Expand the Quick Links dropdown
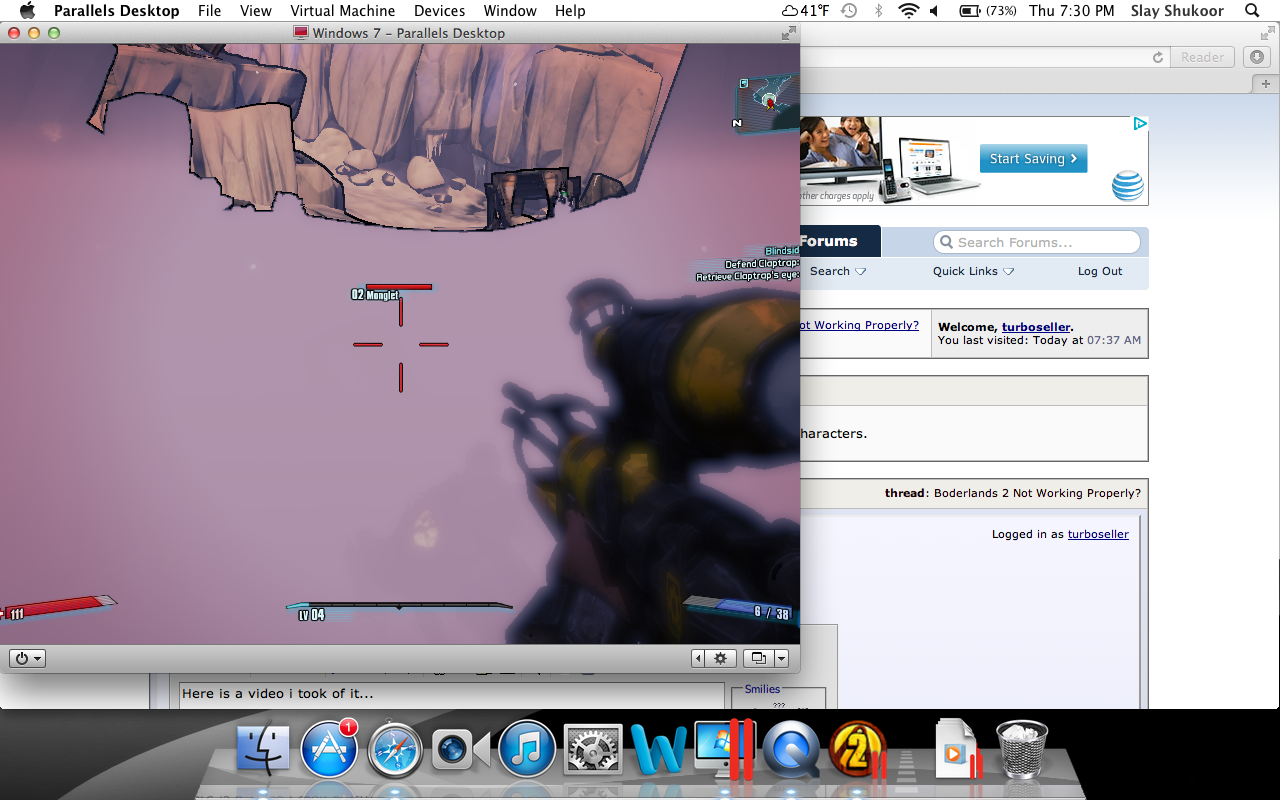 tap(973, 271)
